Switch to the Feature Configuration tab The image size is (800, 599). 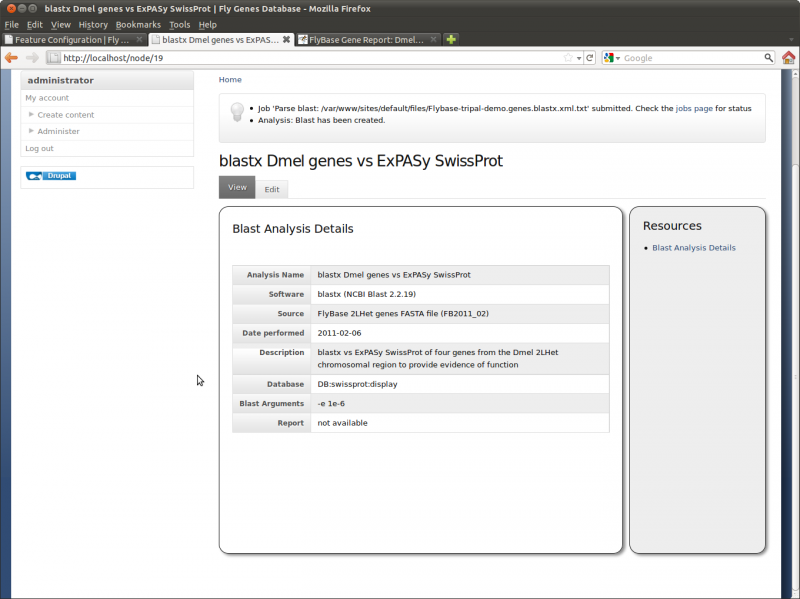tap(74, 39)
